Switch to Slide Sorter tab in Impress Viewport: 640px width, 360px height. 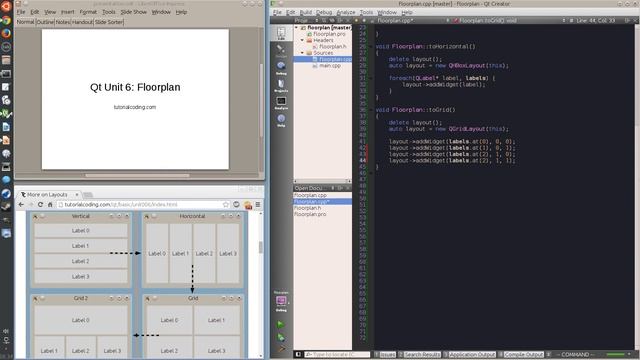tap(109, 22)
